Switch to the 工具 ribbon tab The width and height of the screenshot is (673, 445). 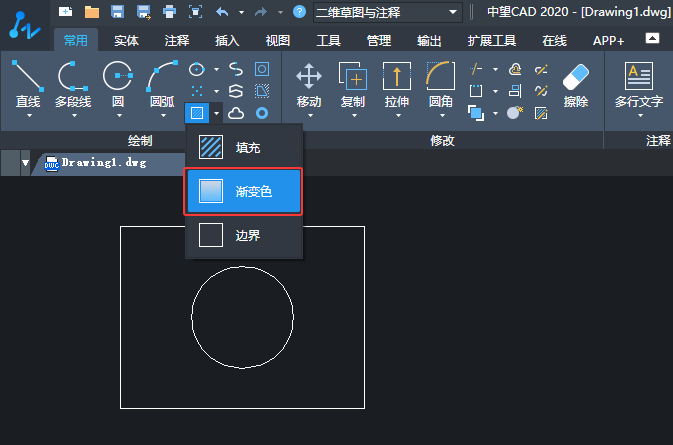click(x=328, y=40)
